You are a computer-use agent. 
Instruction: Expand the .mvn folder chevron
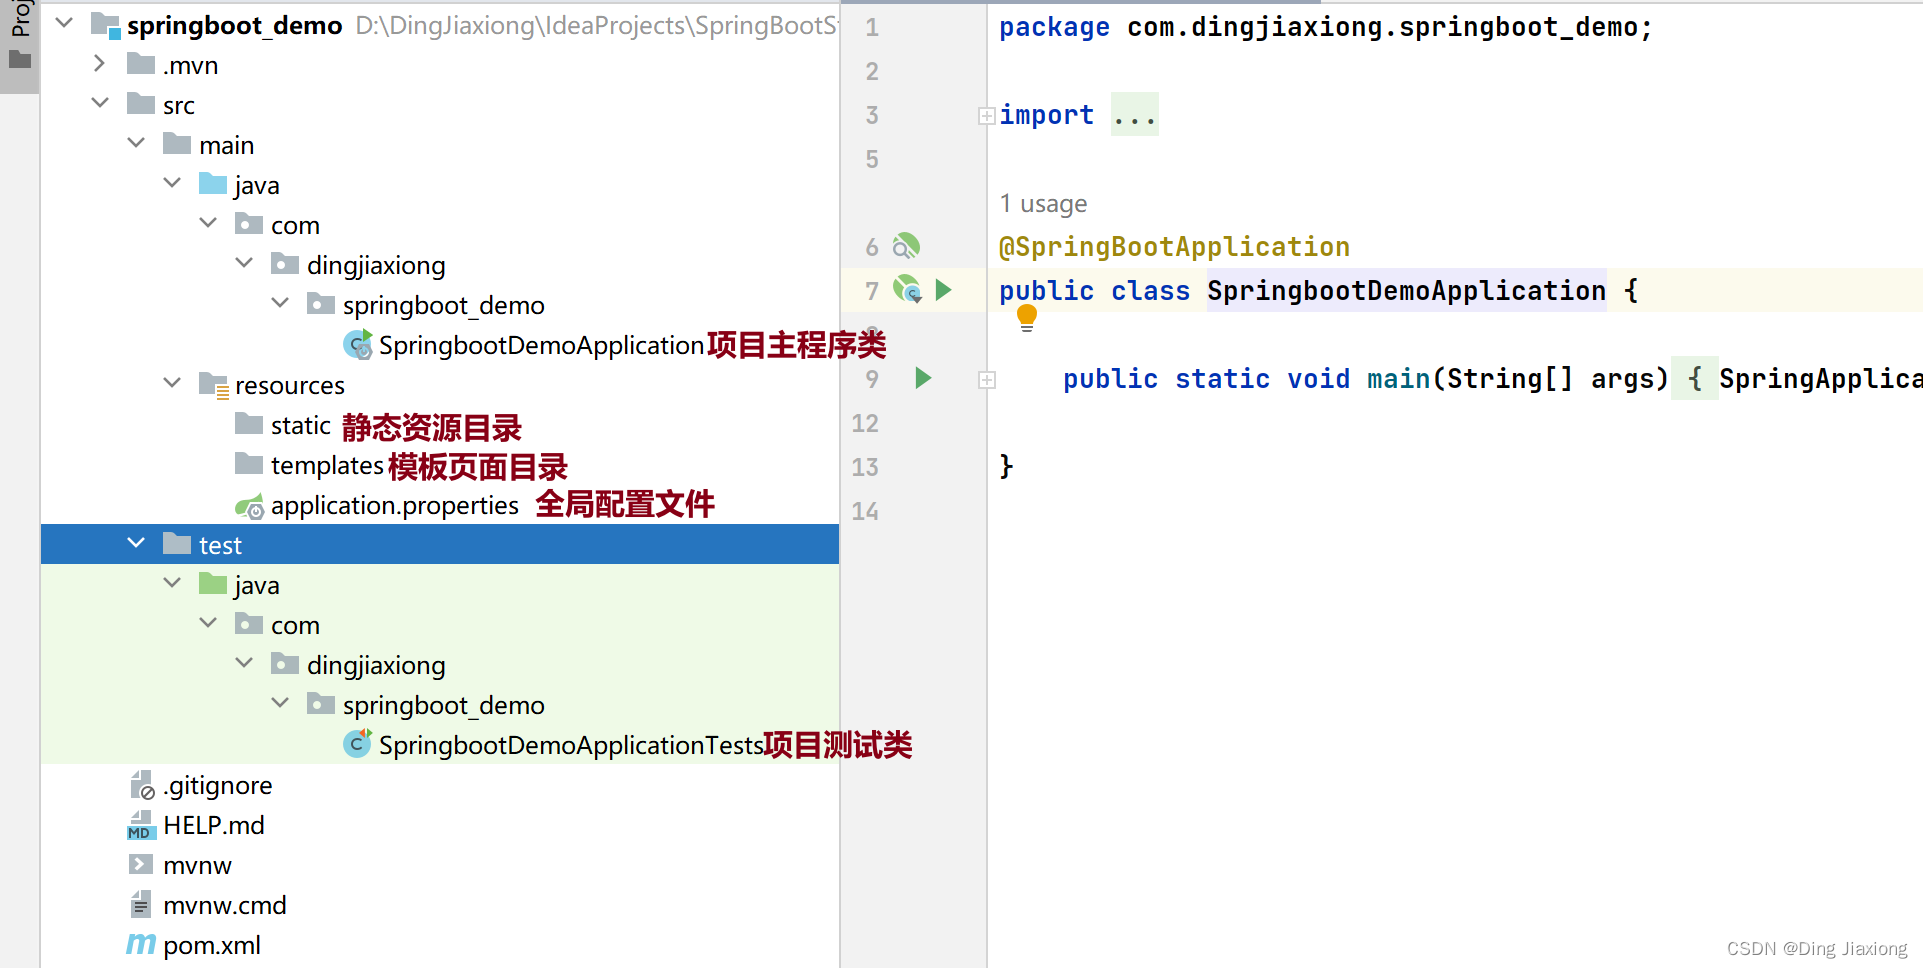99,63
